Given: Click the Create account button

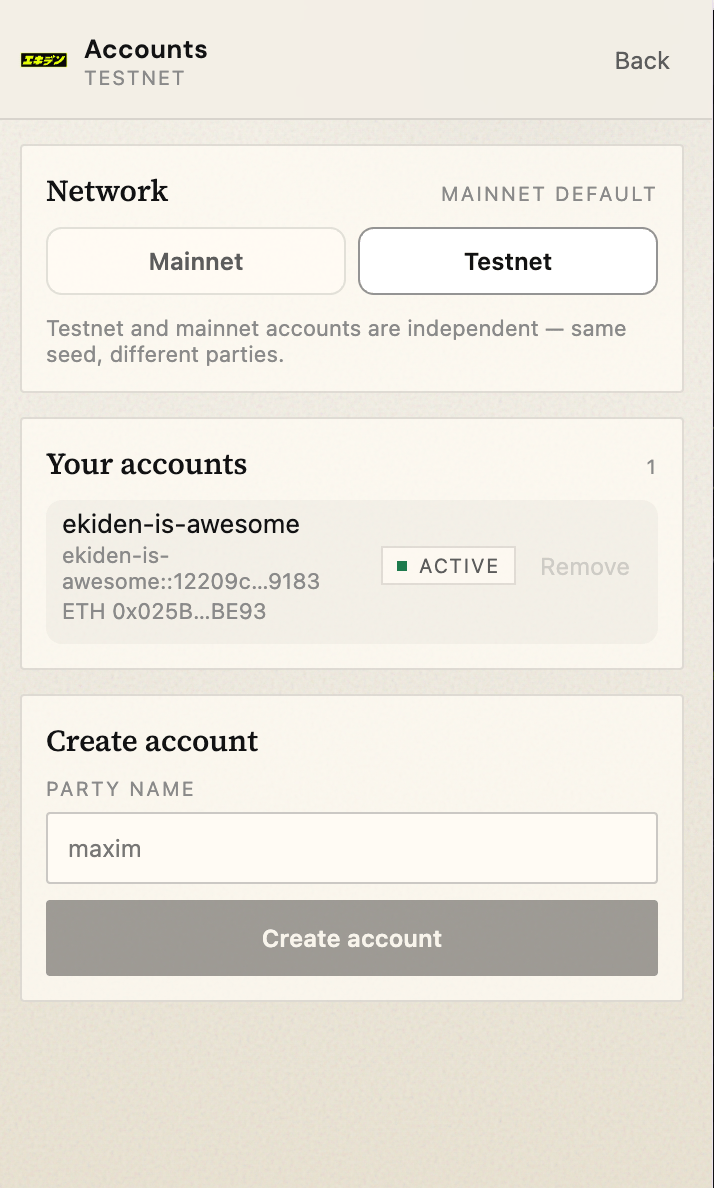Looking at the screenshot, I should pyautogui.click(x=352, y=938).
